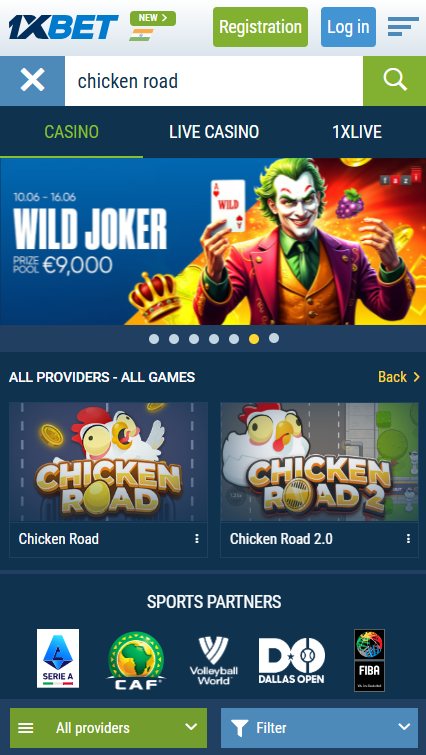The height and width of the screenshot is (755, 426).
Task: Switch to the 1XLIVE tab
Action: point(357,132)
